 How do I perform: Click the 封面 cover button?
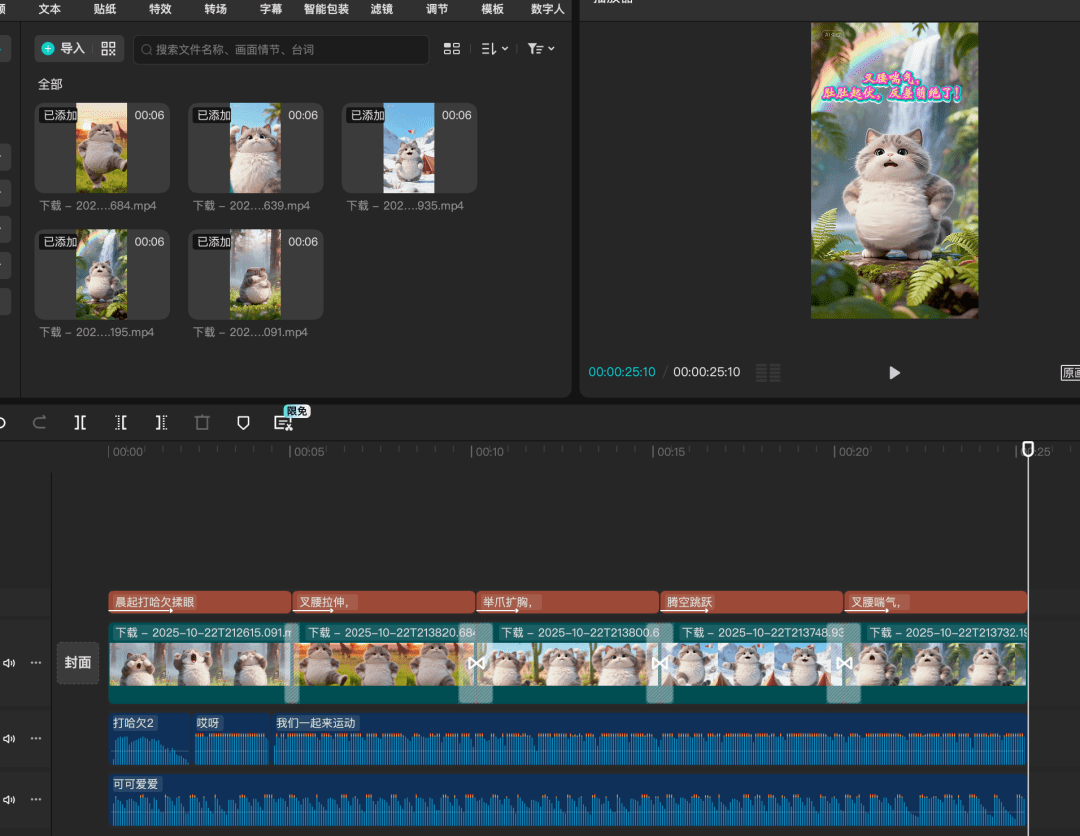78,662
